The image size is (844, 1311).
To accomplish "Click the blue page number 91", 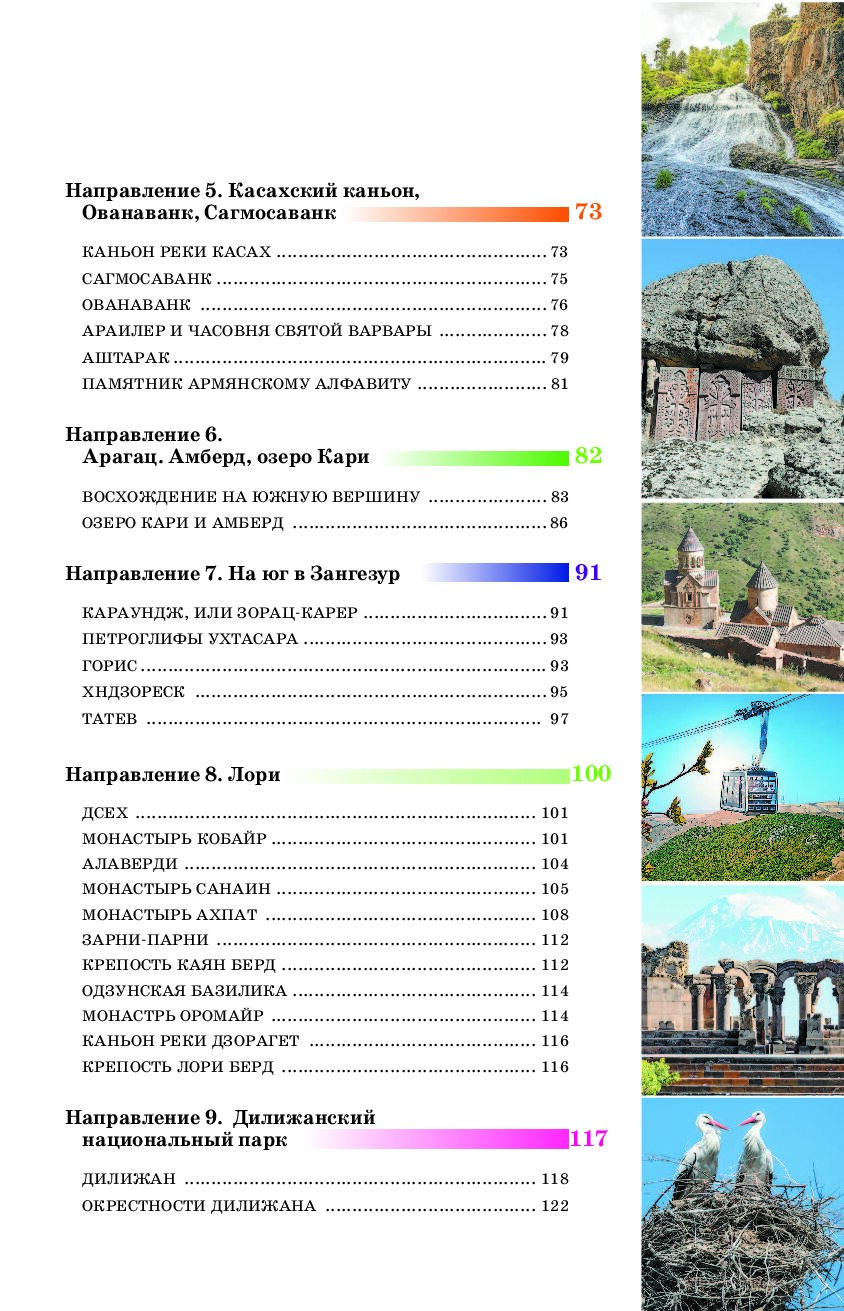I will point(588,573).
